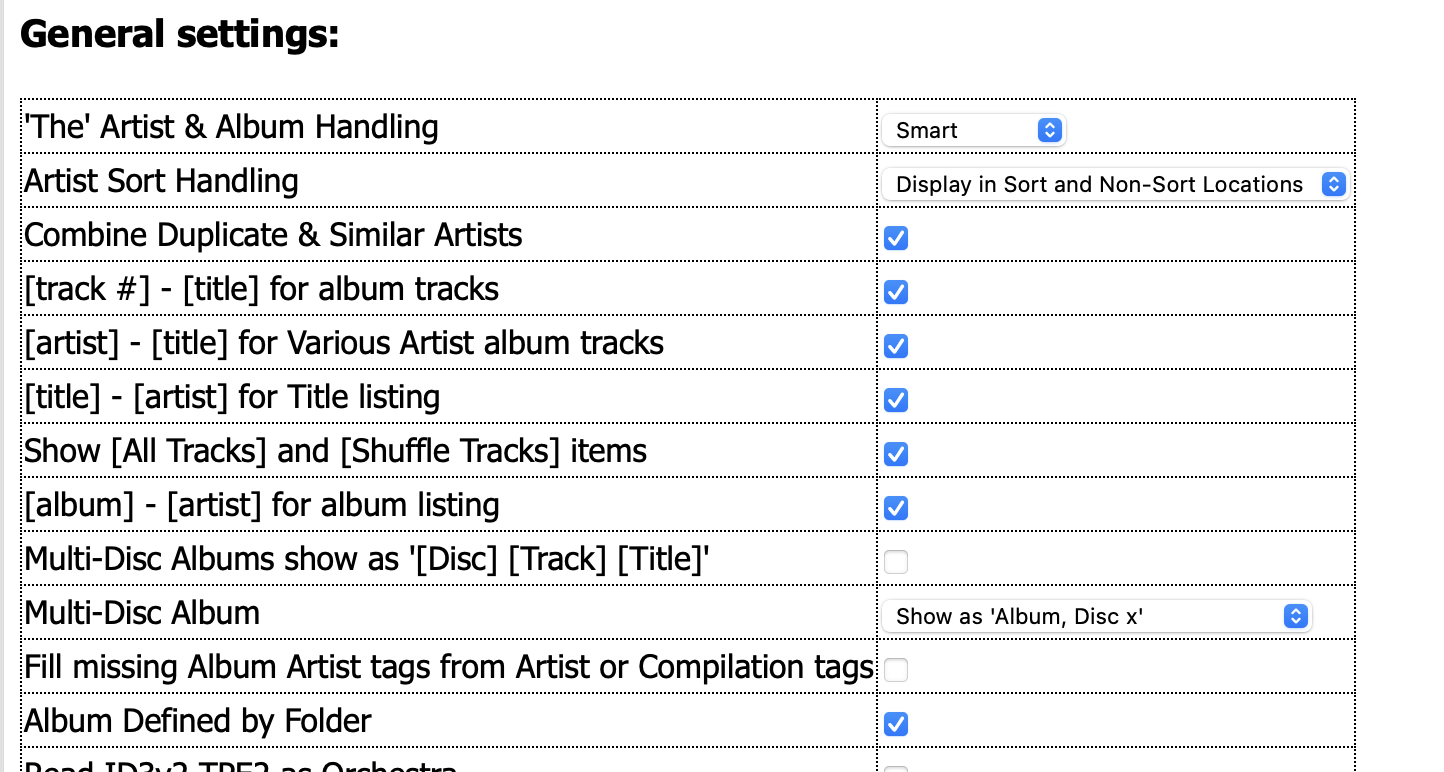Expand the Artist Sort Handling dropdown
The height and width of the screenshot is (772, 1444).
click(1113, 184)
